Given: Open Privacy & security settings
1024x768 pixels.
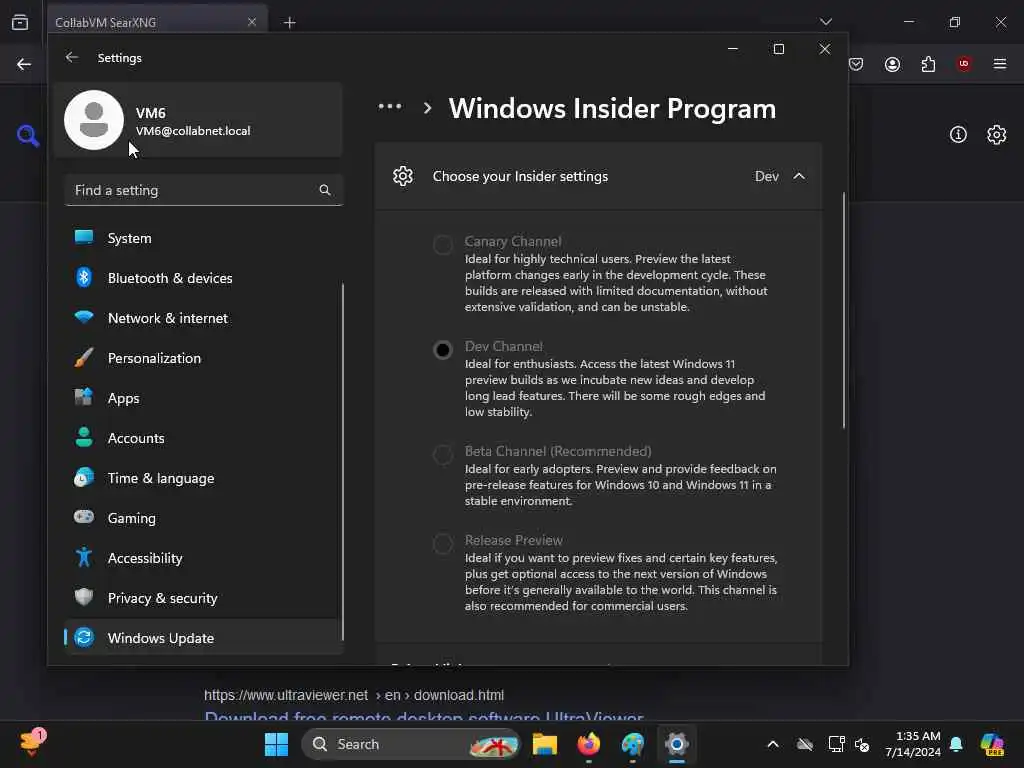Looking at the screenshot, I should [204, 598].
